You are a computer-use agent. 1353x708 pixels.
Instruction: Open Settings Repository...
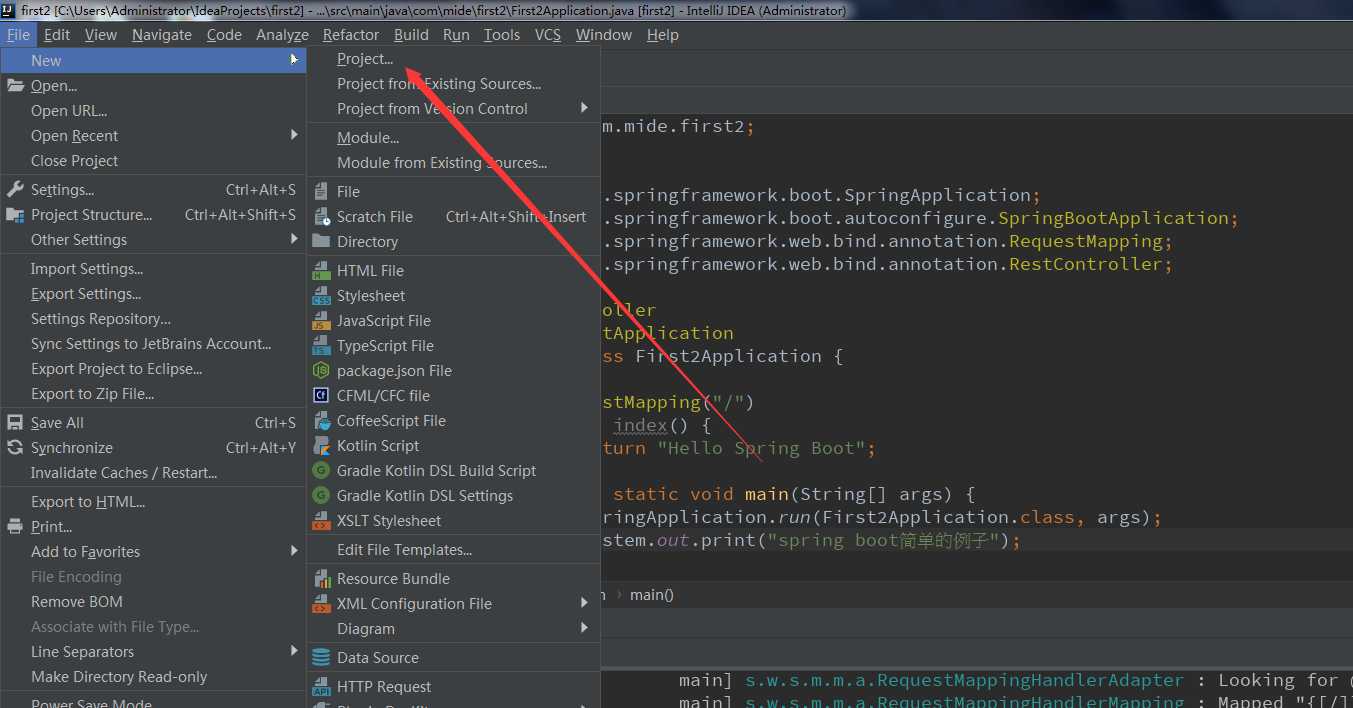[153, 319]
